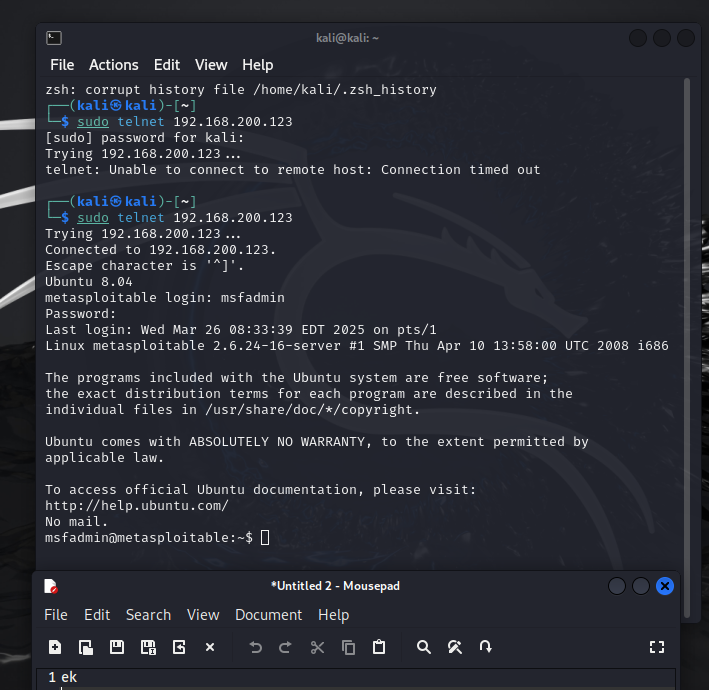Click the terminal icon in the title bar
The height and width of the screenshot is (690, 709).
click(54, 38)
